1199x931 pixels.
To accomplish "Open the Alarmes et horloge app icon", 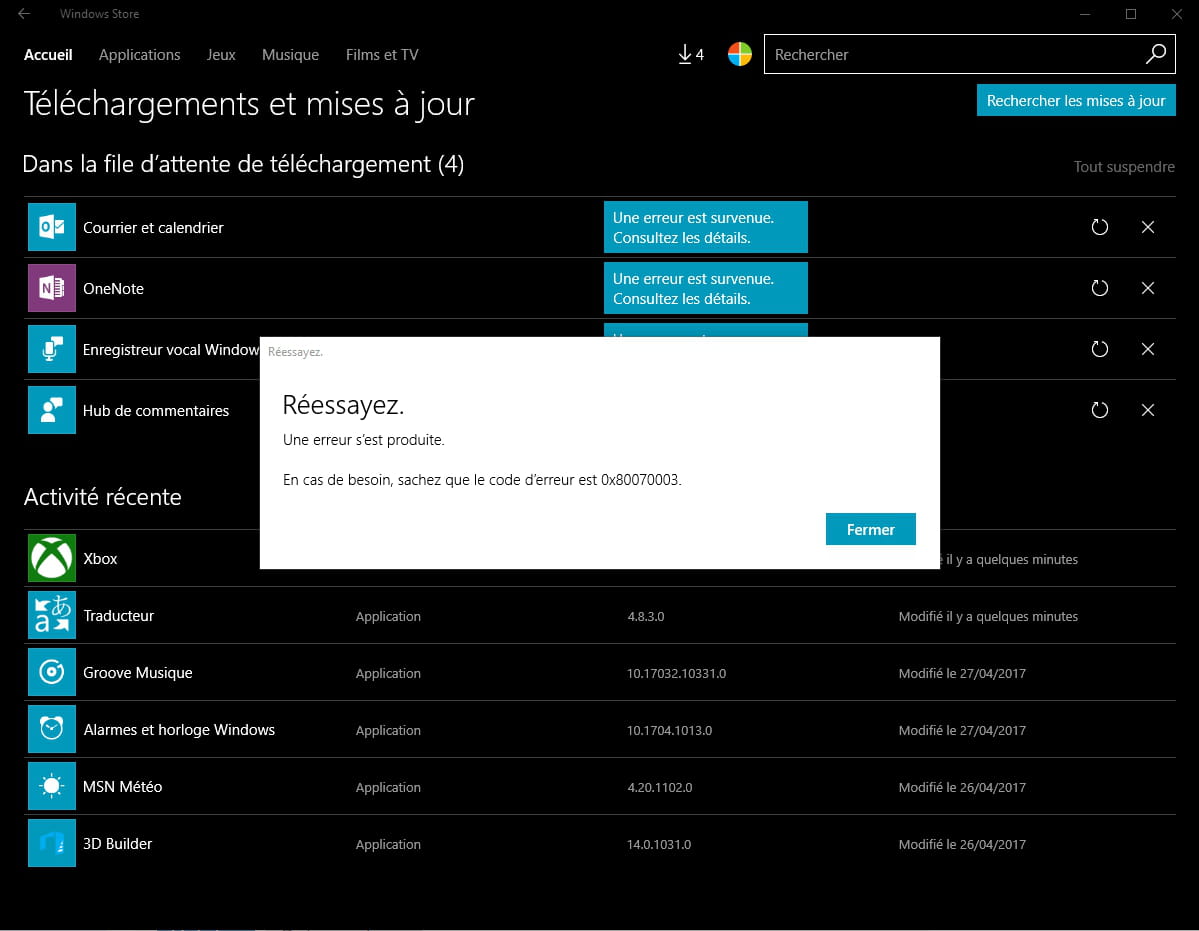I will coord(52,729).
